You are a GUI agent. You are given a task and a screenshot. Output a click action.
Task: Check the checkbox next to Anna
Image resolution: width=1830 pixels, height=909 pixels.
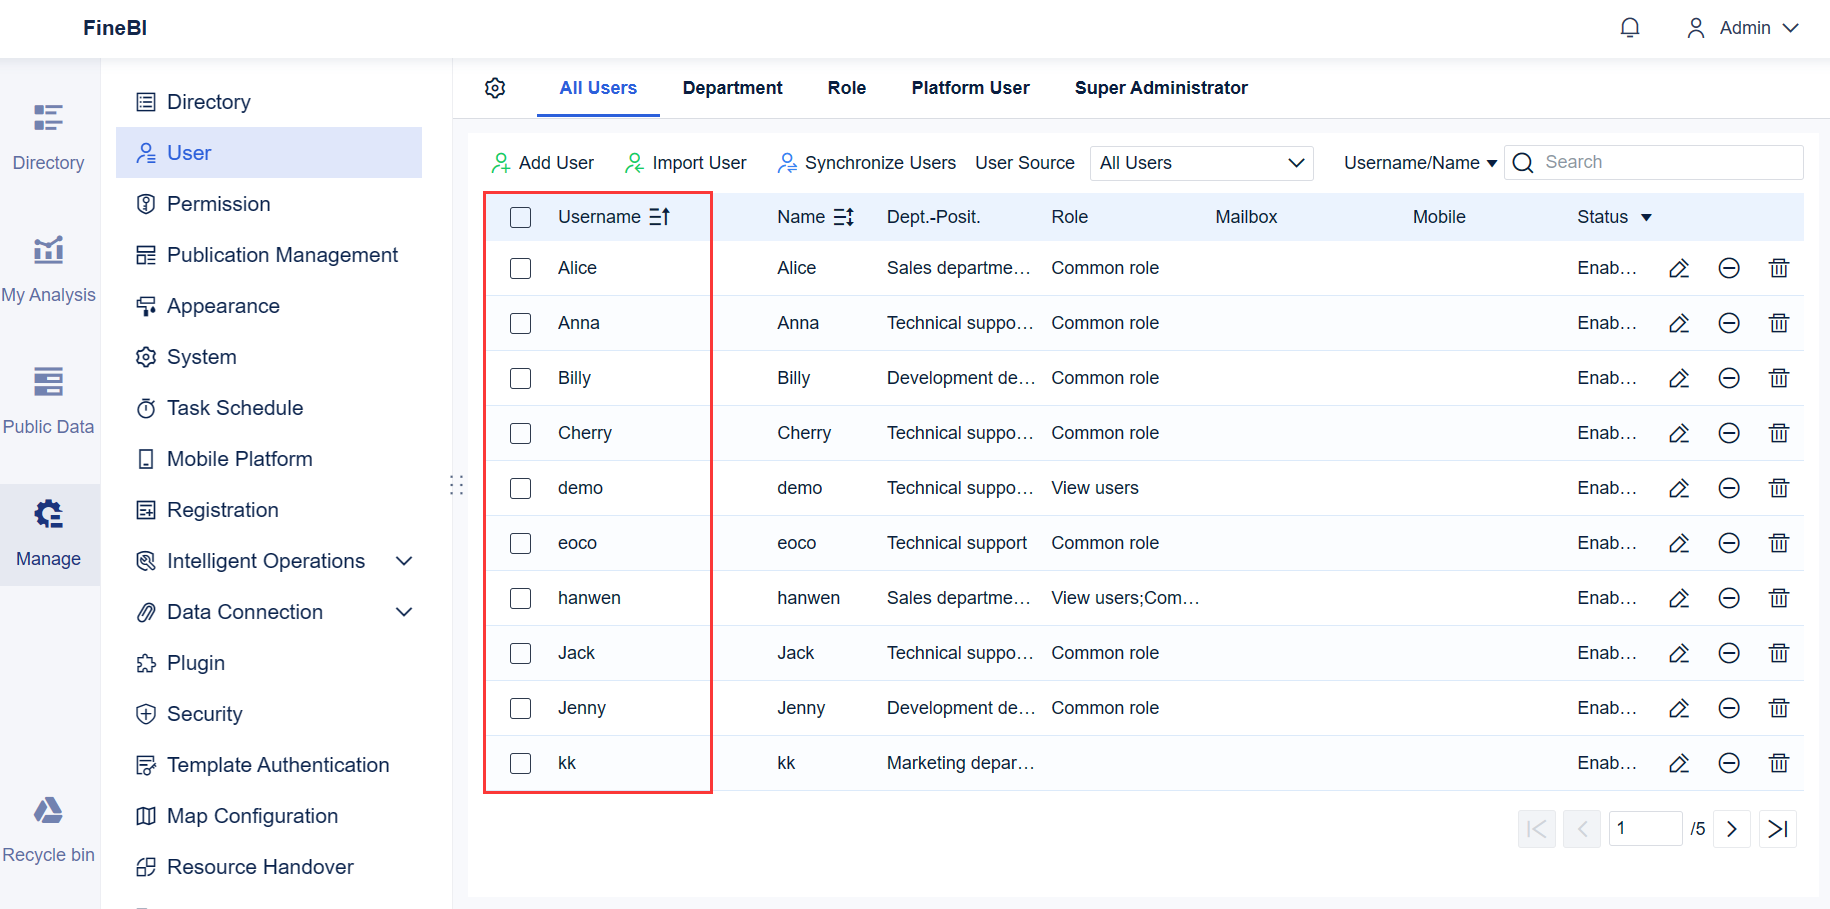pos(520,323)
